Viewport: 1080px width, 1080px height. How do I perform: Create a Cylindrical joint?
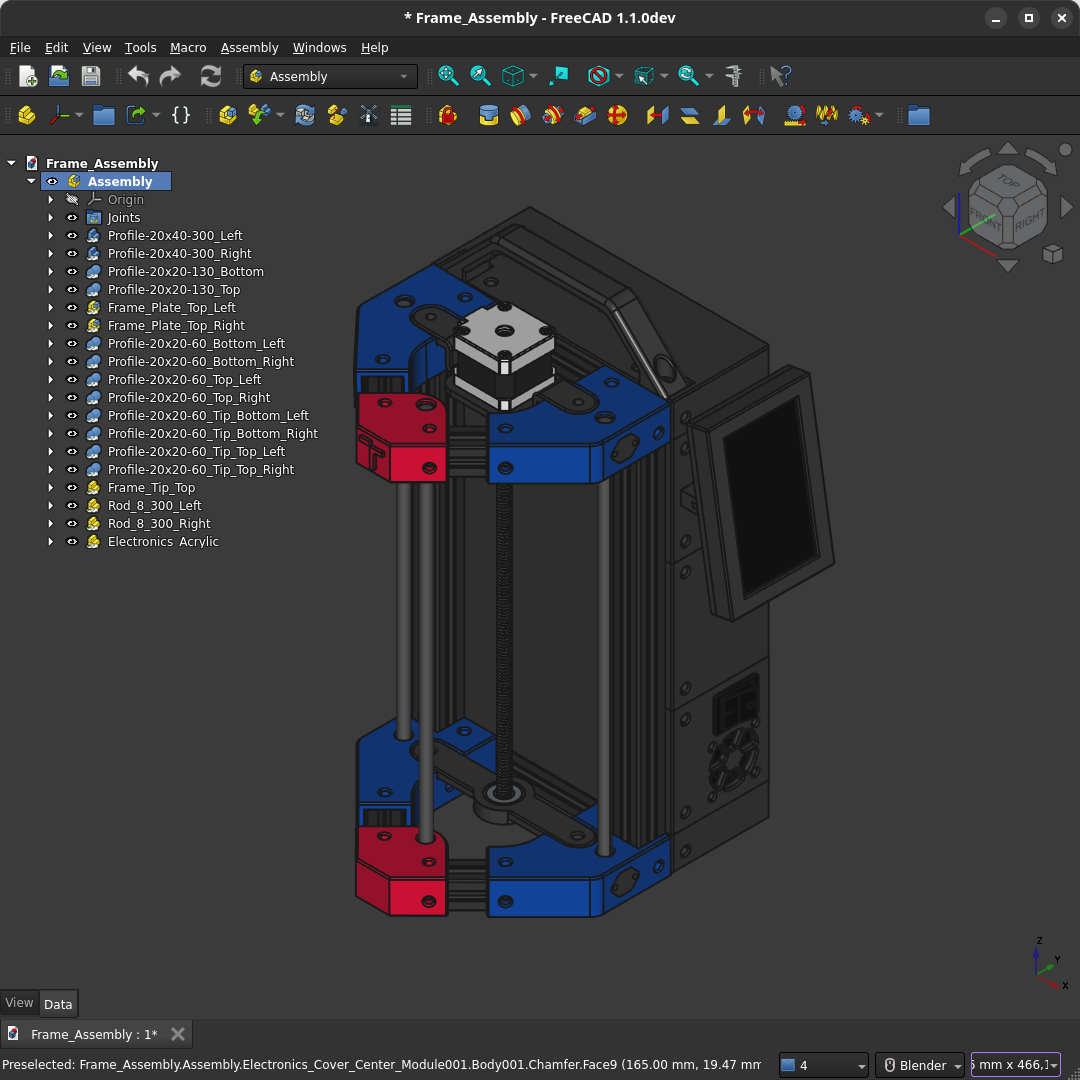click(x=552, y=115)
